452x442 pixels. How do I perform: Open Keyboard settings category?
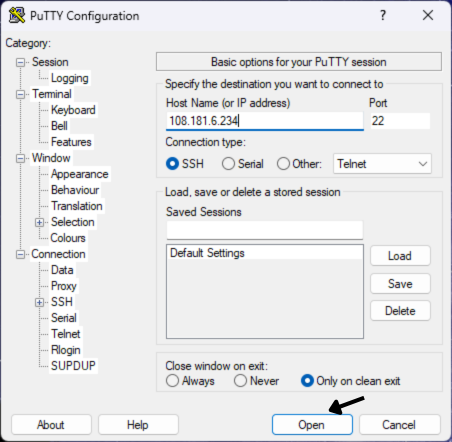pyautogui.click(x=73, y=110)
